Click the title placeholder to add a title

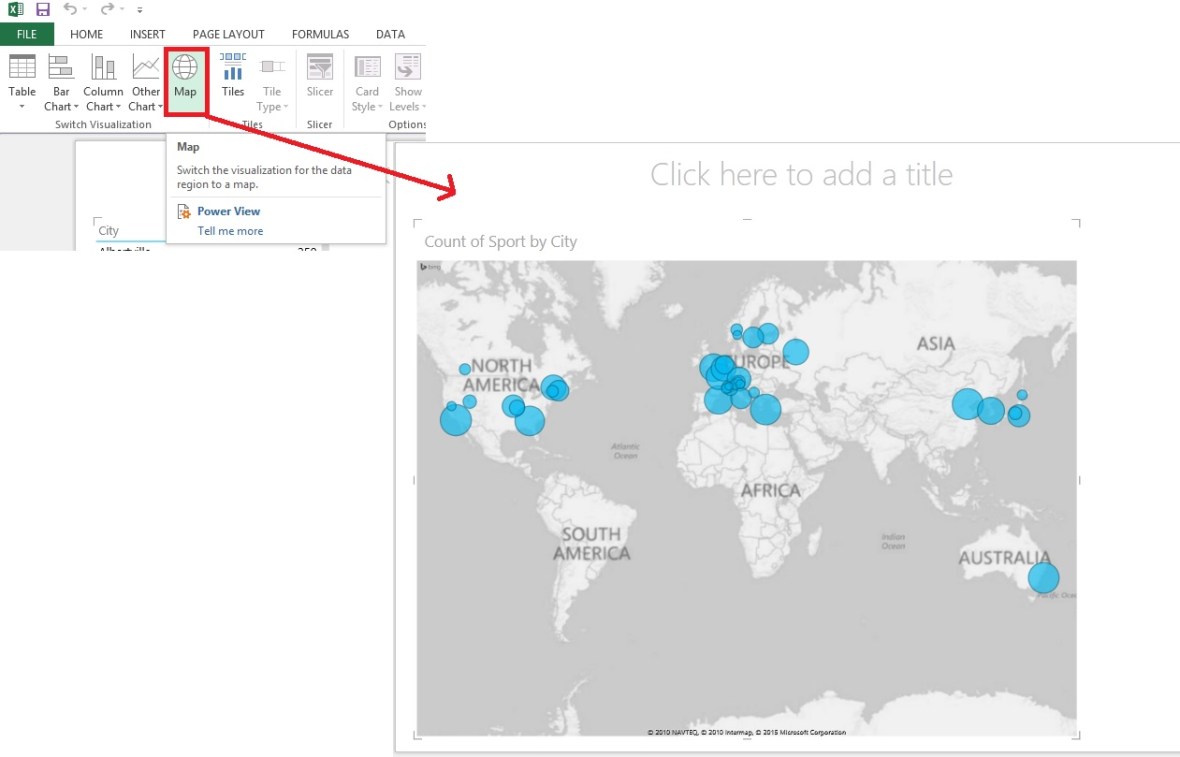801,174
